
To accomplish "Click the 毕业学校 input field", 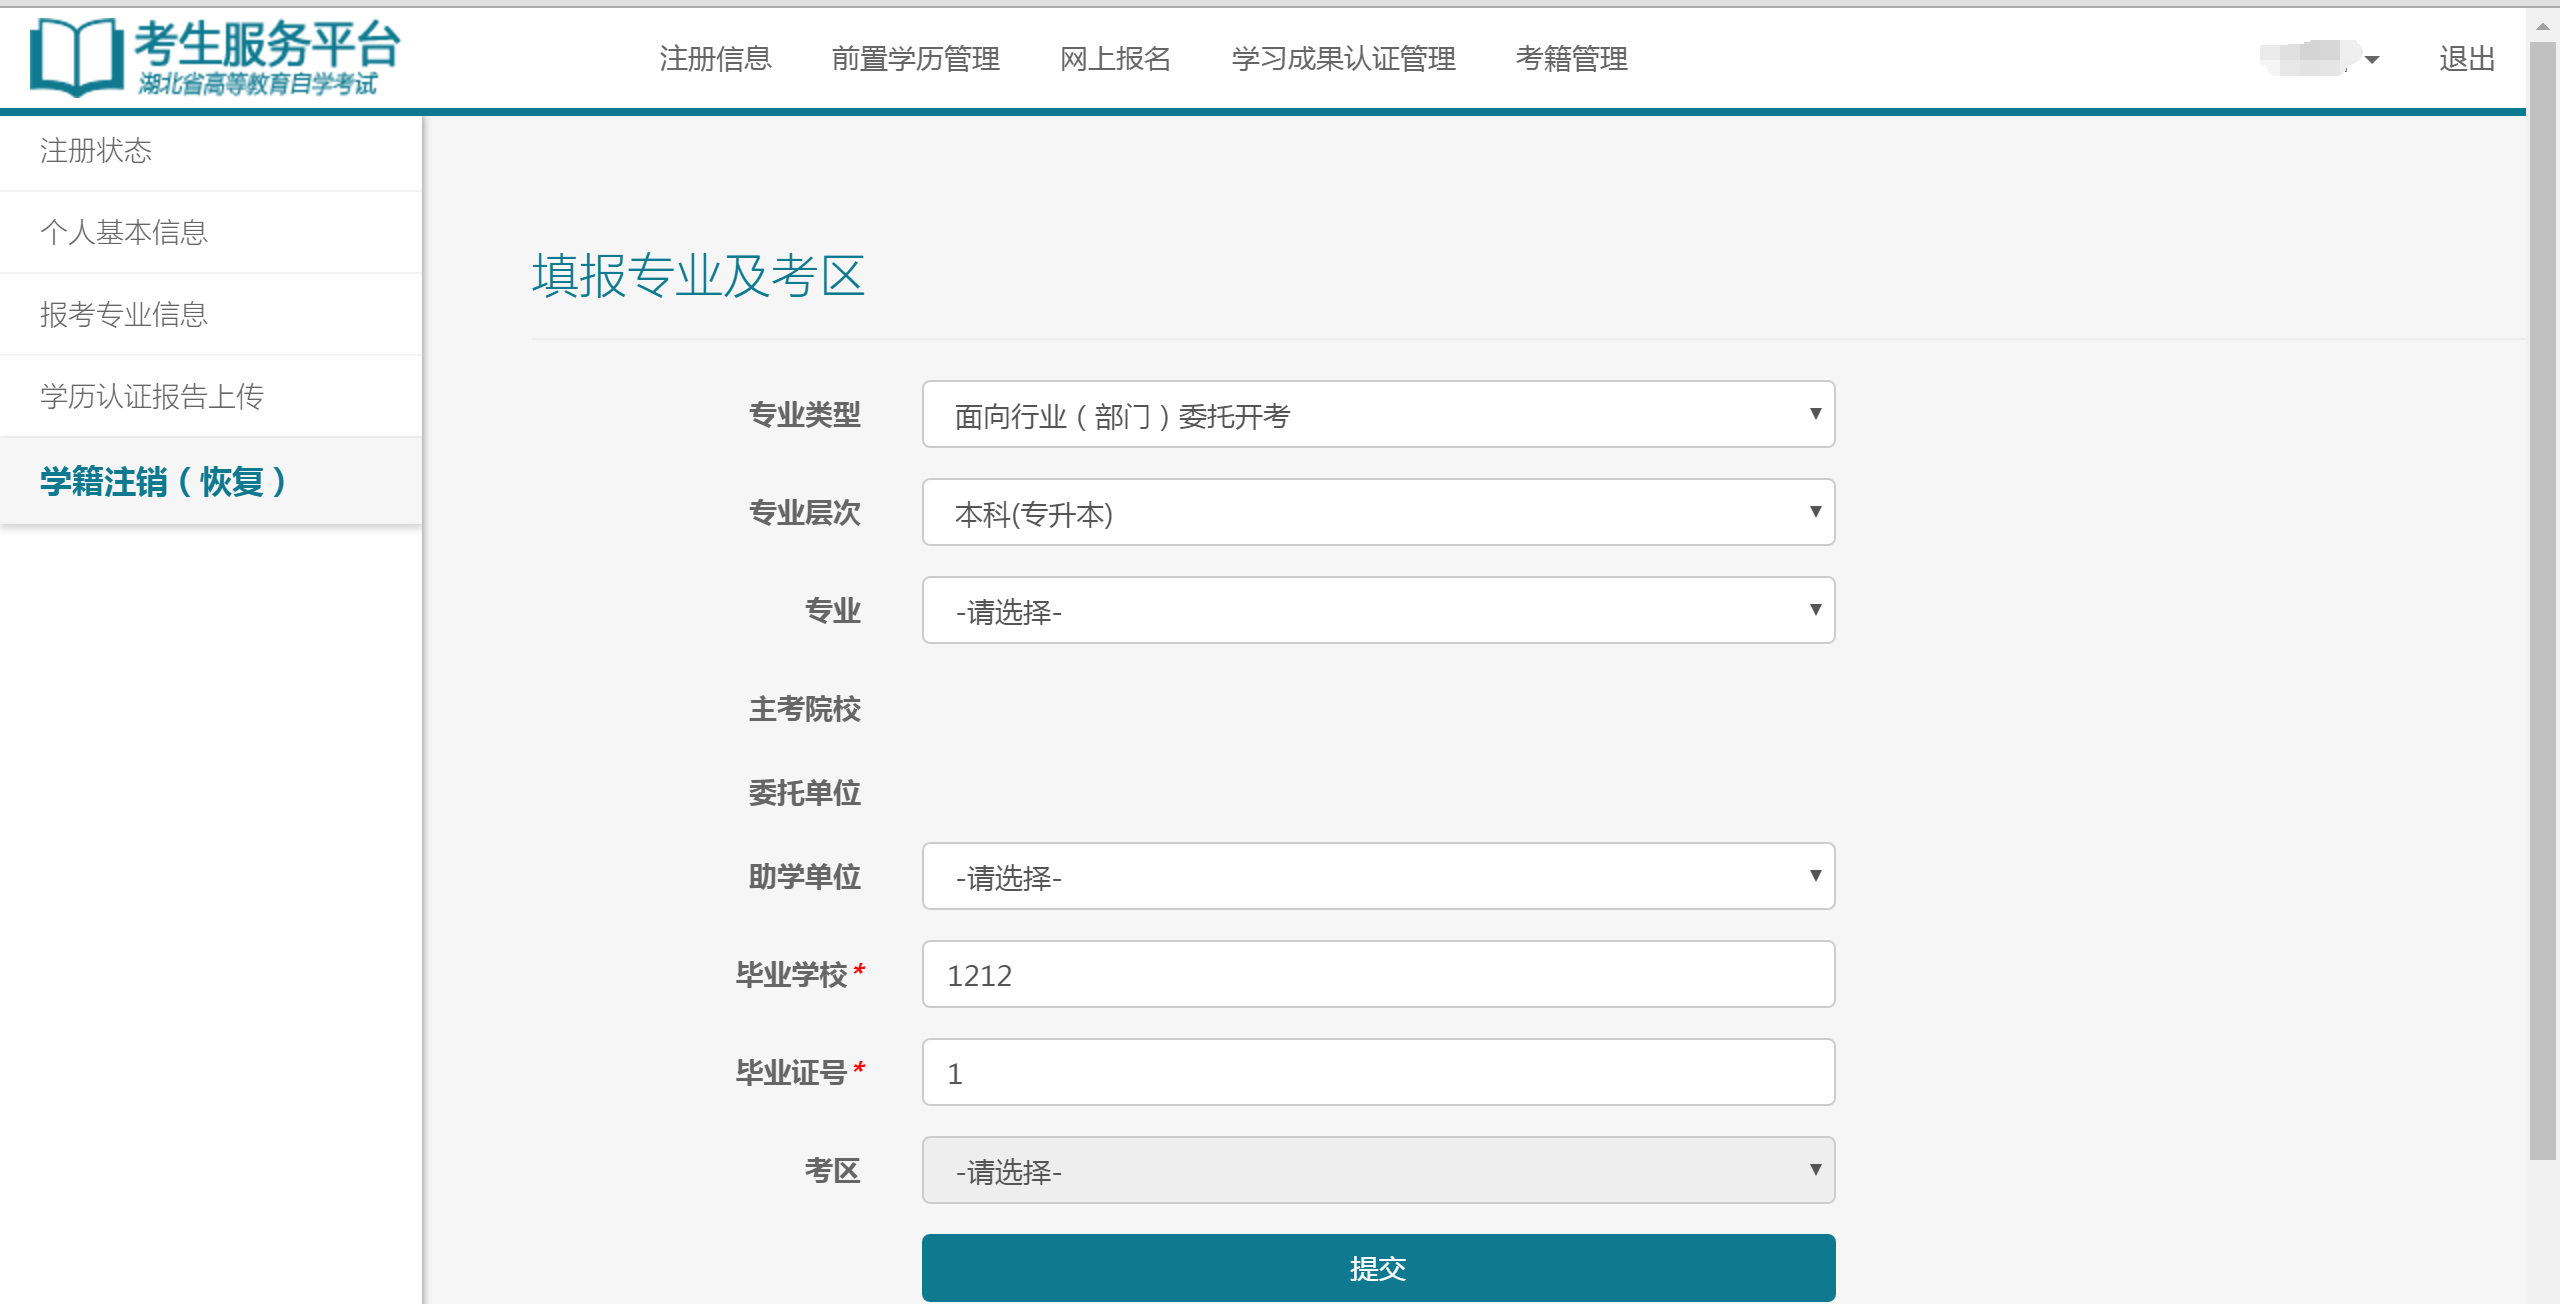I will point(1378,974).
